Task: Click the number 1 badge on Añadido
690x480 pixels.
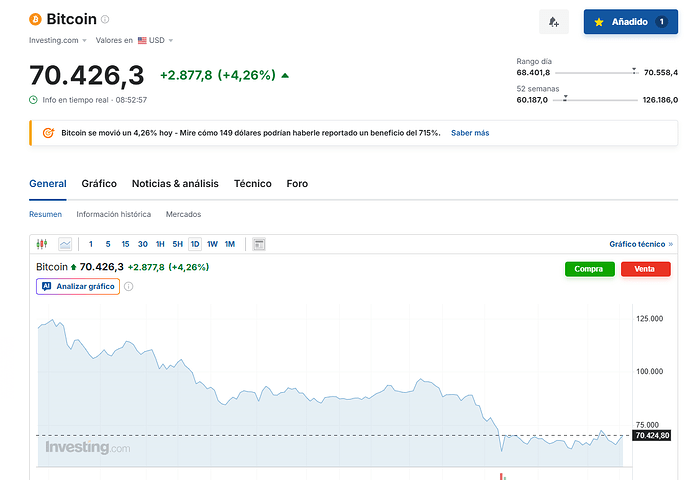Action: click(x=661, y=22)
